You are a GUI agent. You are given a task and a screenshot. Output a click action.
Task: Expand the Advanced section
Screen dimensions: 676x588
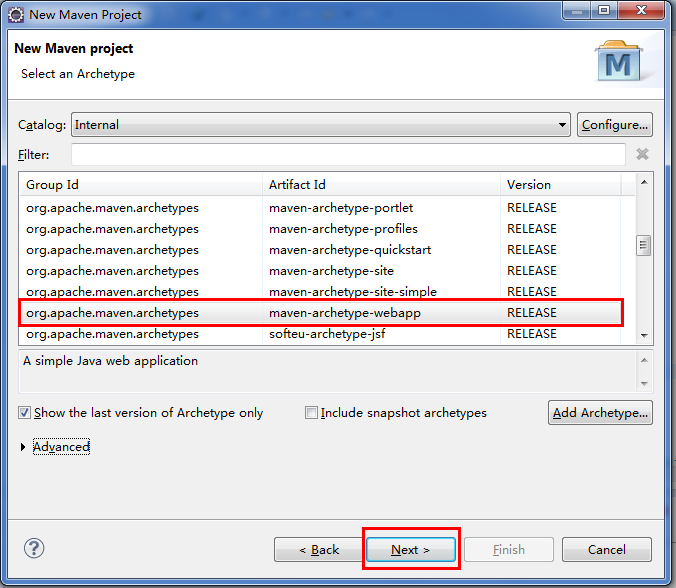point(23,447)
